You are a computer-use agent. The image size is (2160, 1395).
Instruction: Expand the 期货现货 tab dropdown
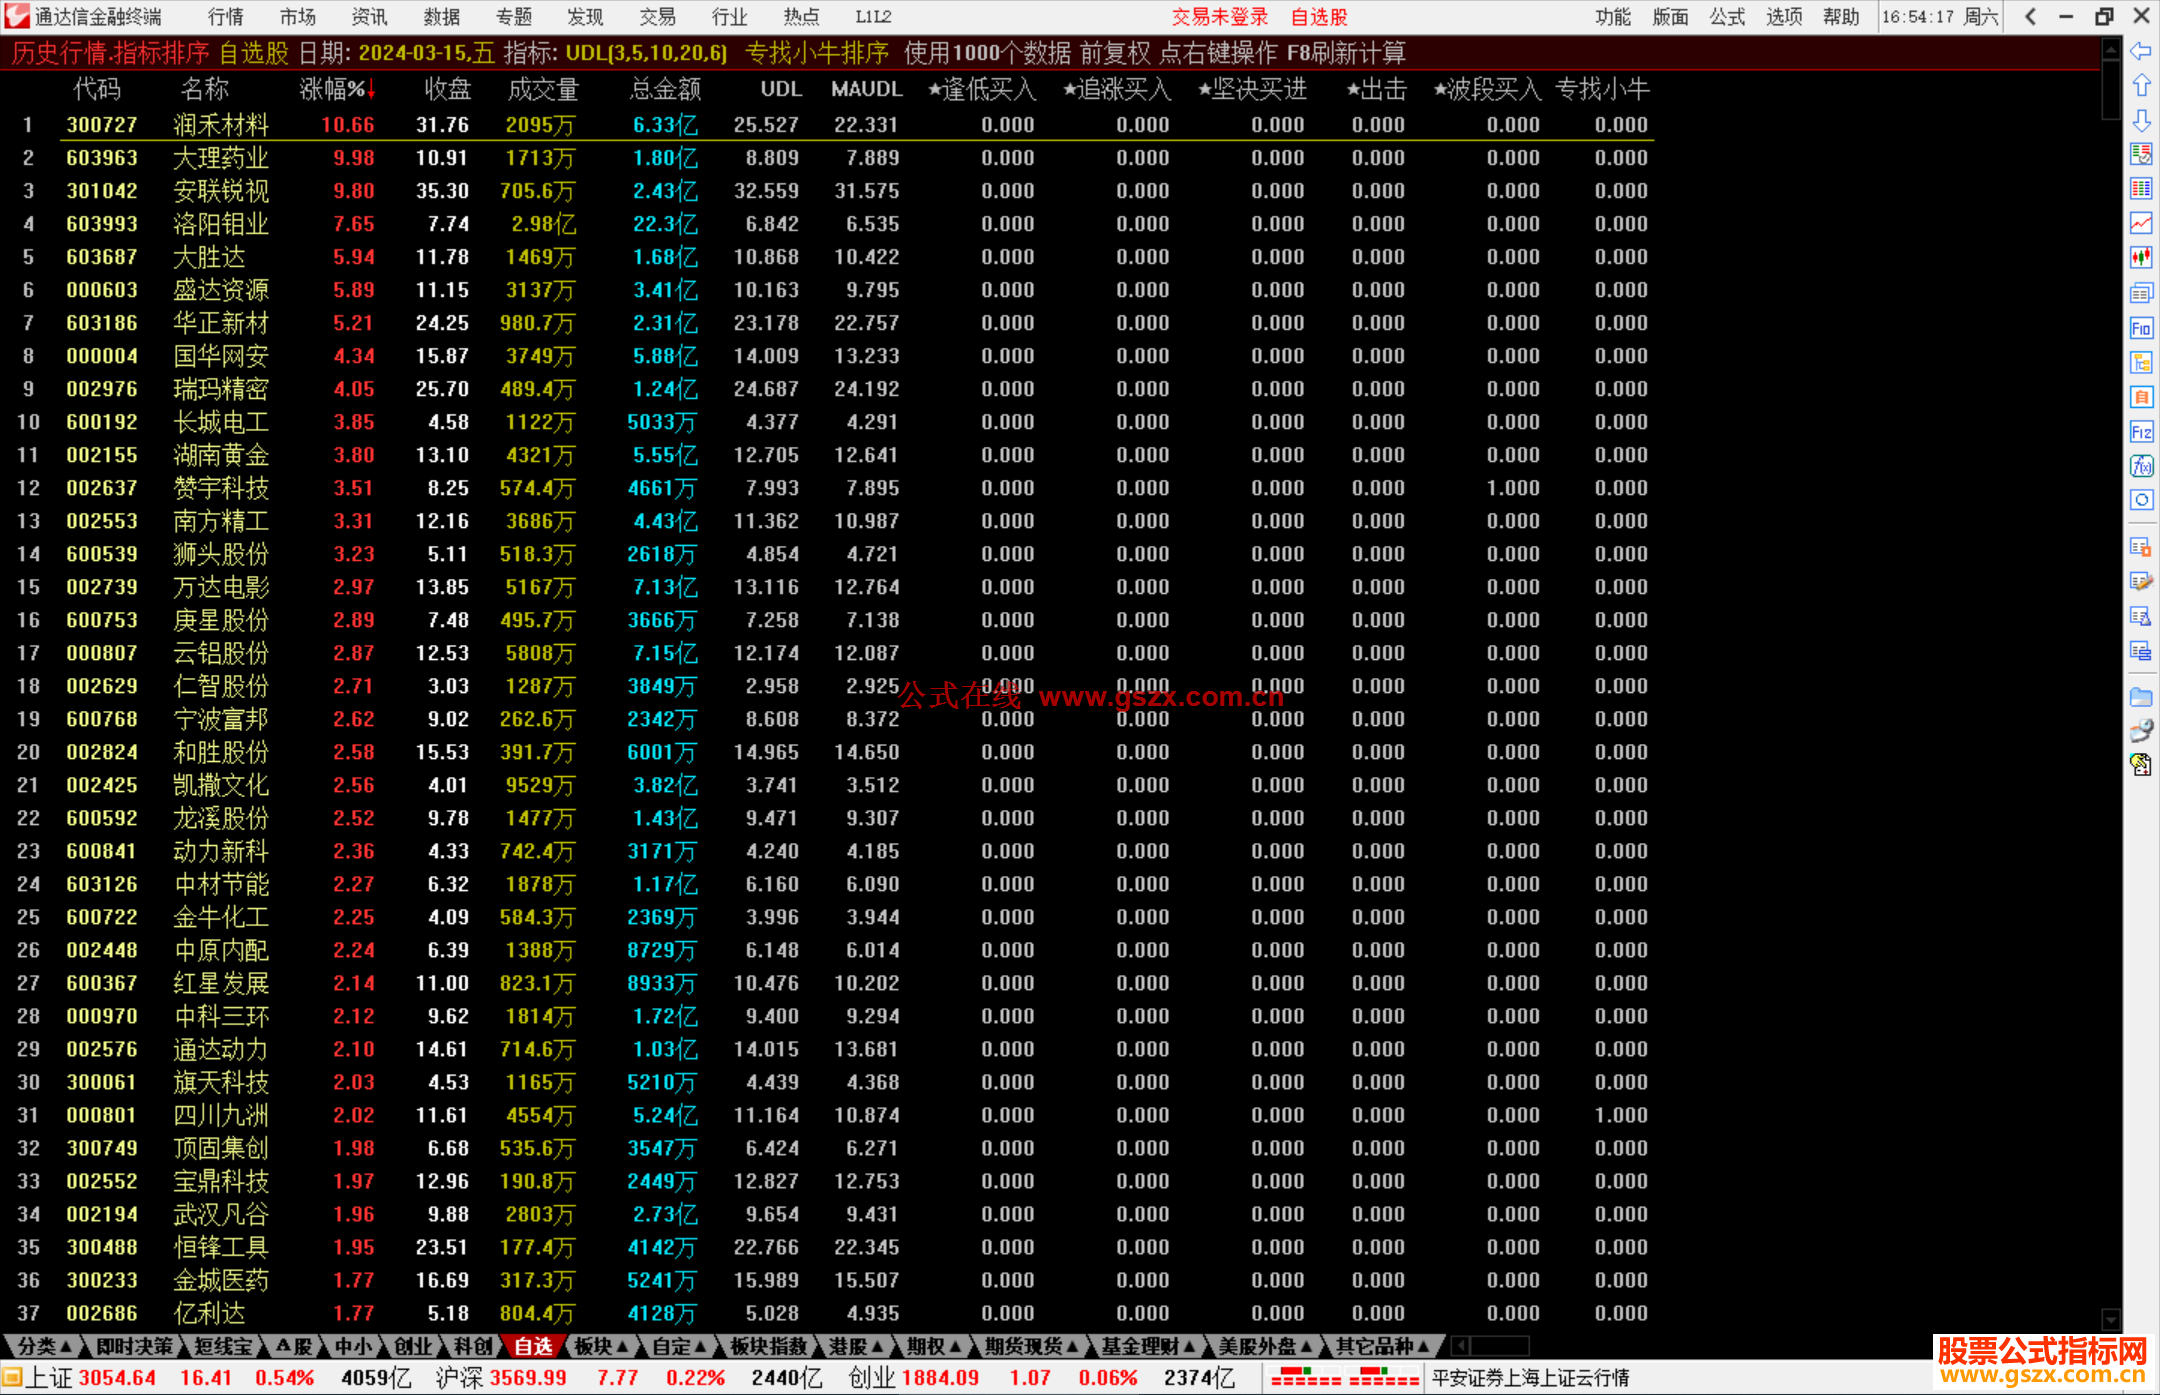1031,1346
